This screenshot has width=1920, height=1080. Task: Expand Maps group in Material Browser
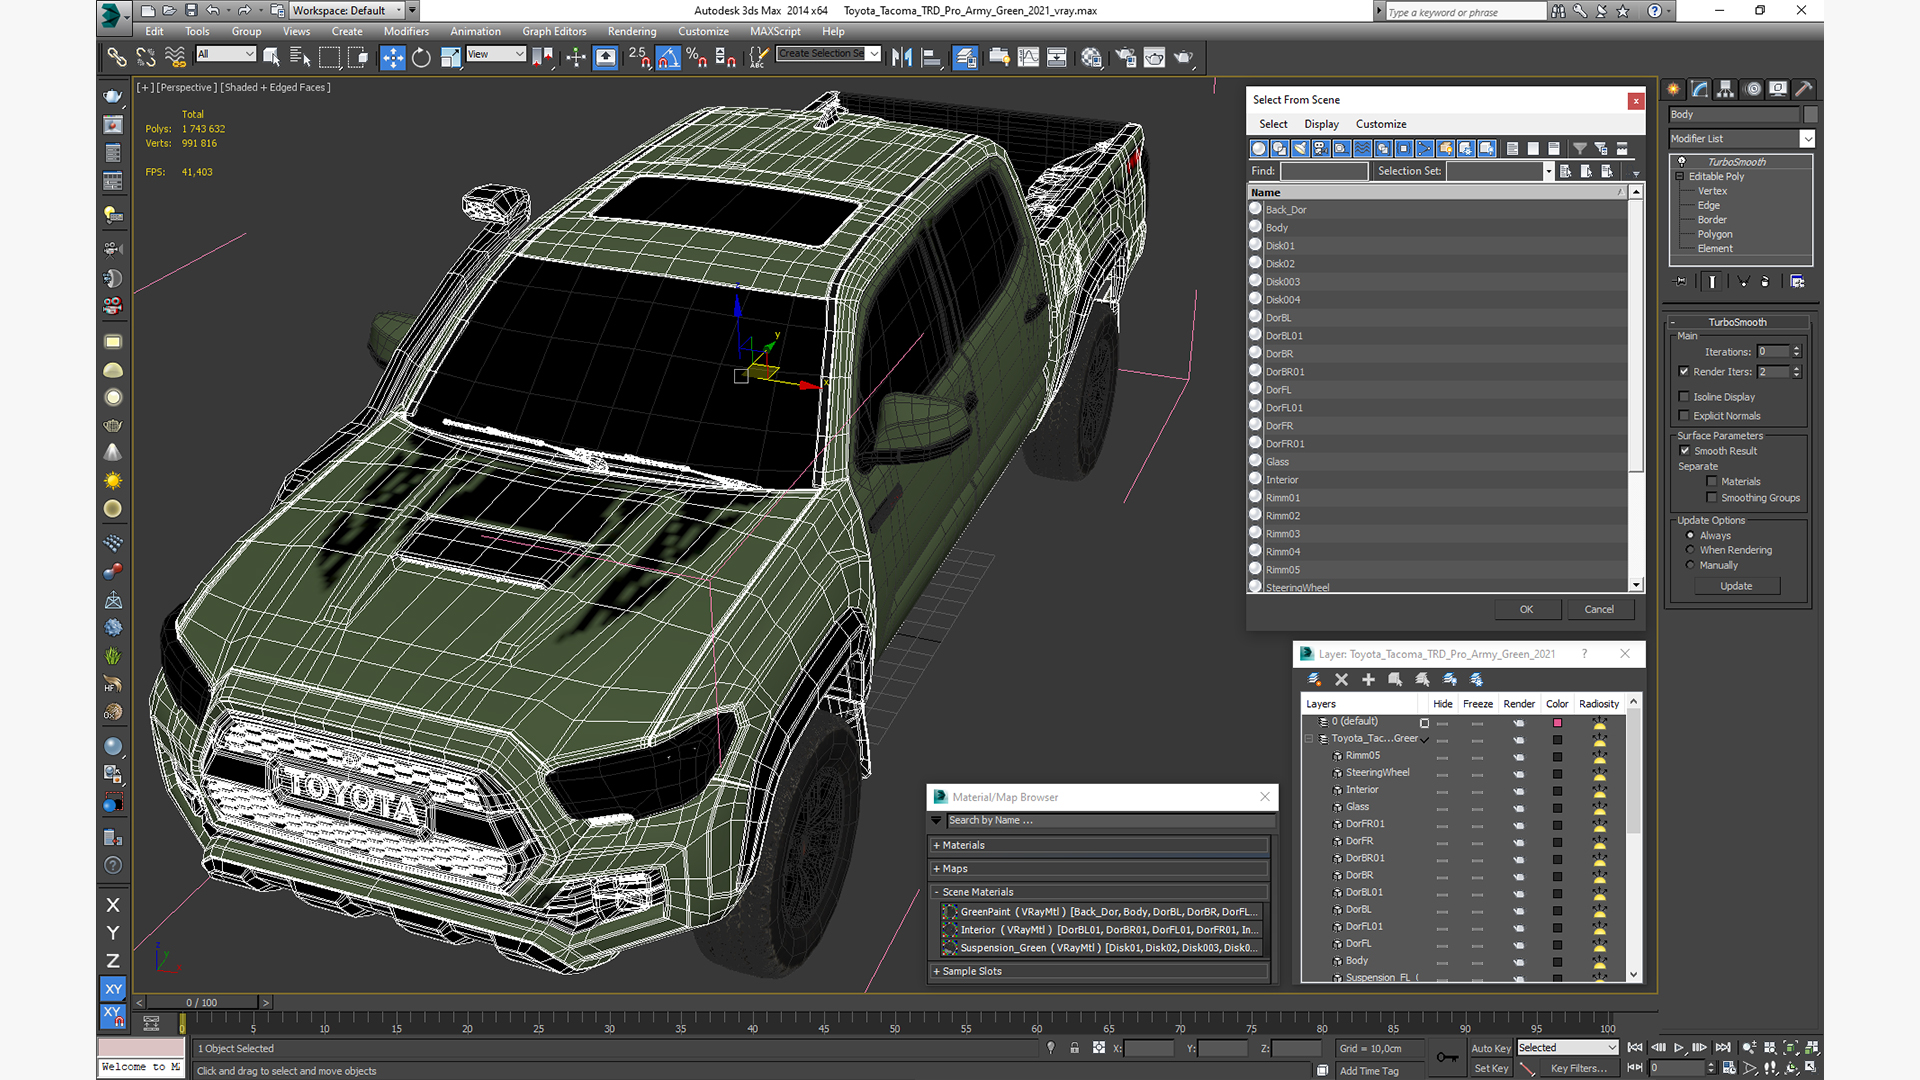(1100, 869)
